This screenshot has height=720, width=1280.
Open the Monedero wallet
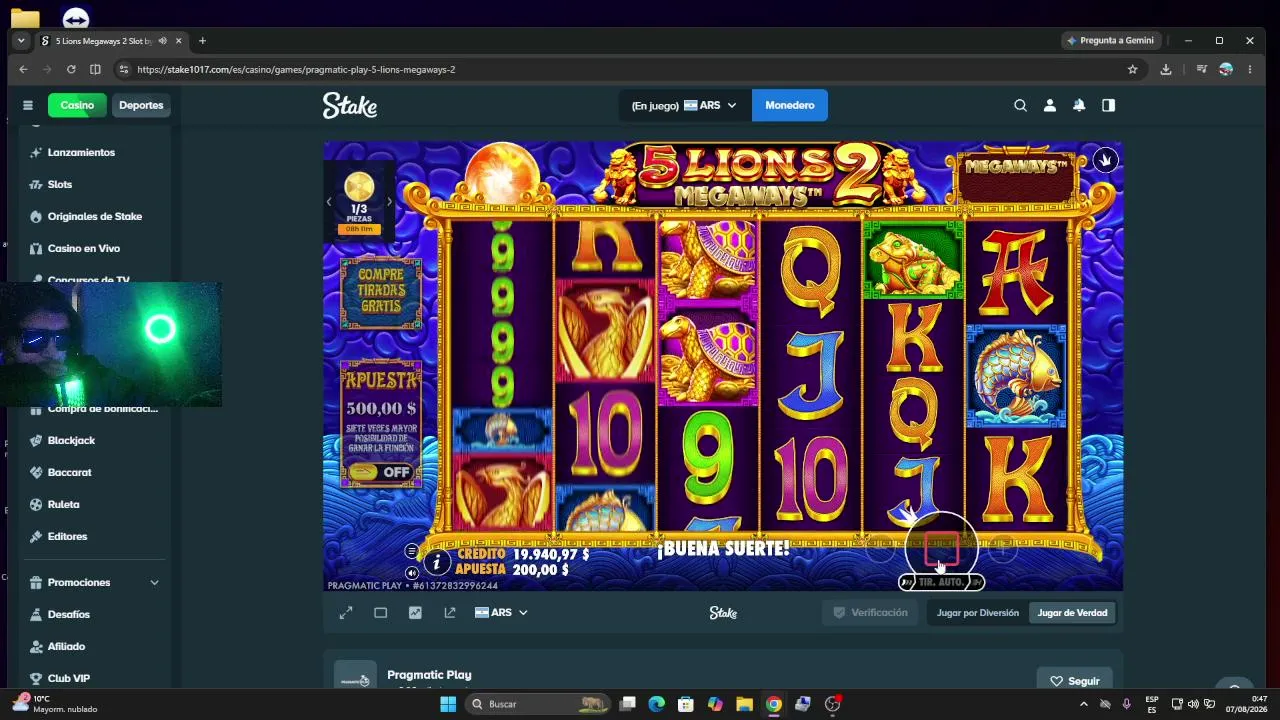[x=790, y=105]
